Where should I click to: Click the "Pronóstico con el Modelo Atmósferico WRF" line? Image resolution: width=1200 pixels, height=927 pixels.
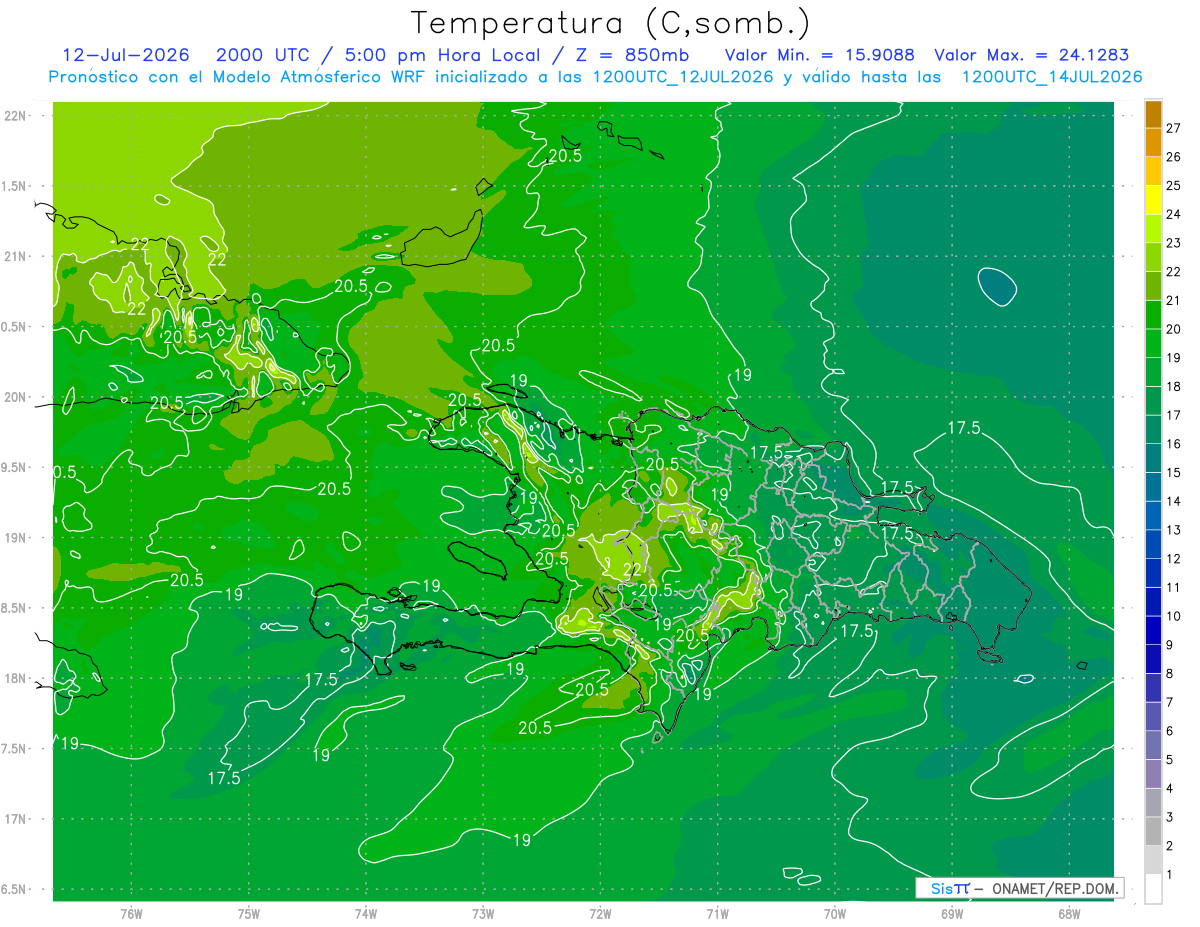pyautogui.click(x=595, y=77)
